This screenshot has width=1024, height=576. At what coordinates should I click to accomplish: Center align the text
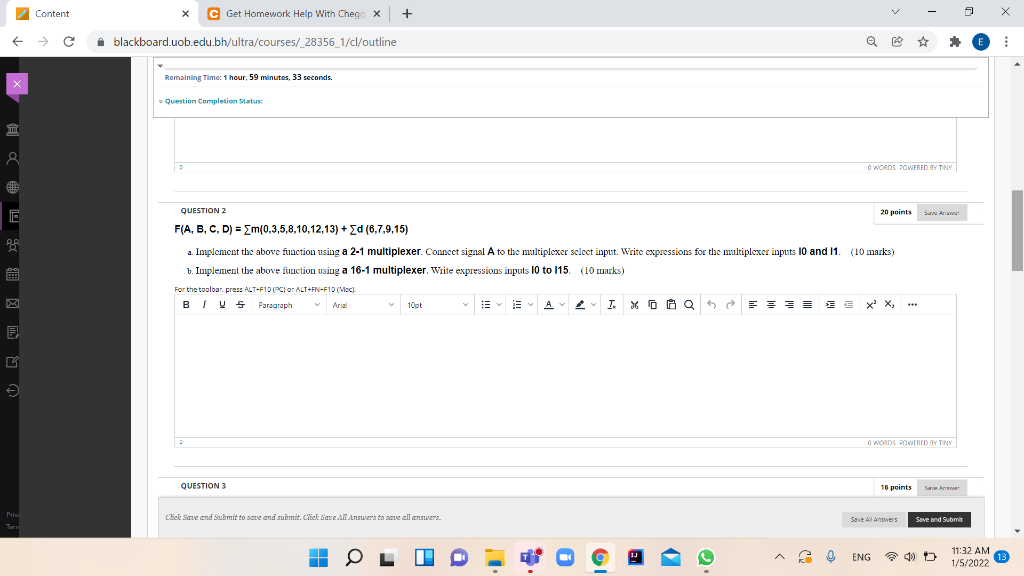[x=771, y=304]
